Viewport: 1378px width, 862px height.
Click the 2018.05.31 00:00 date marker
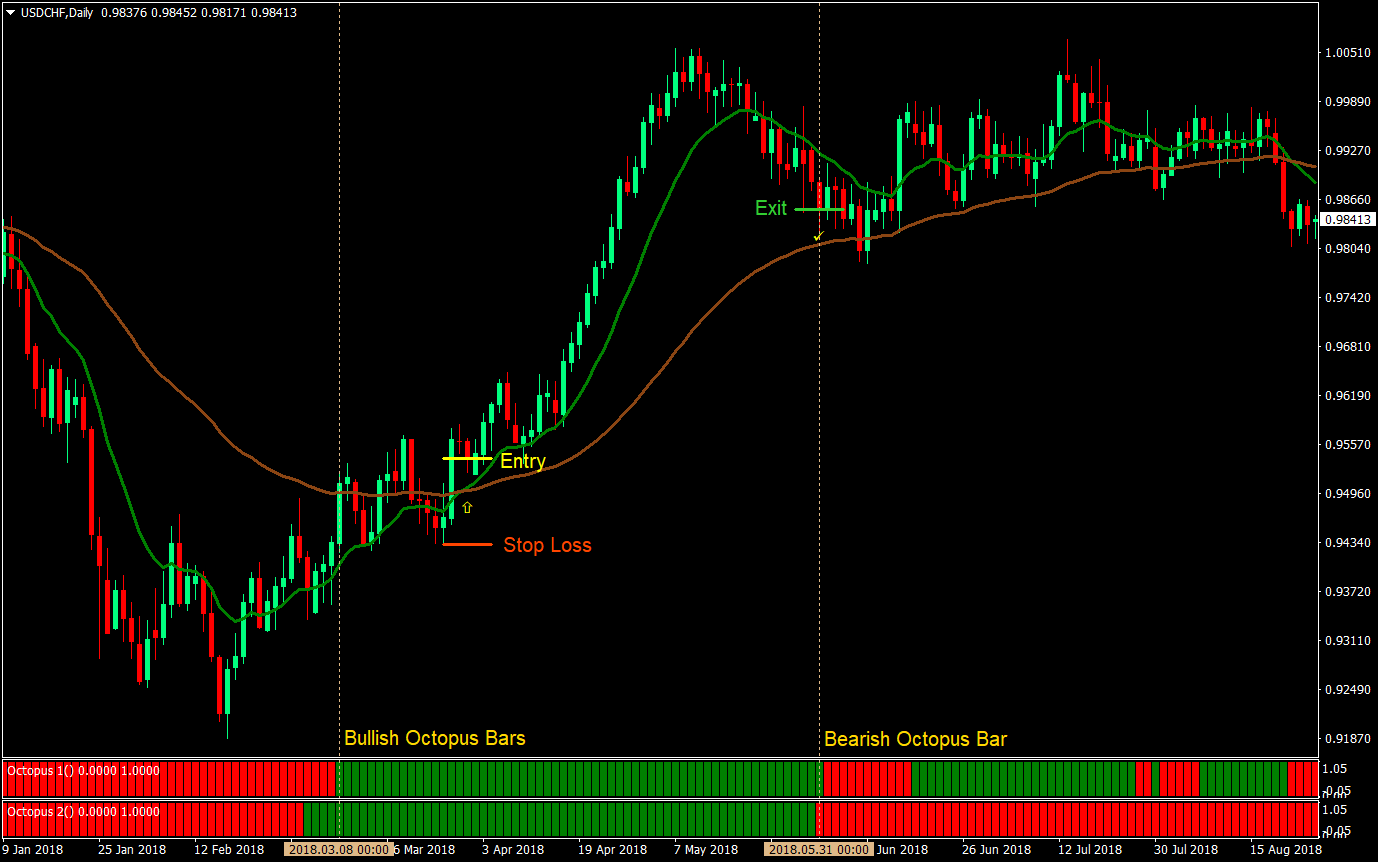[817, 849]
